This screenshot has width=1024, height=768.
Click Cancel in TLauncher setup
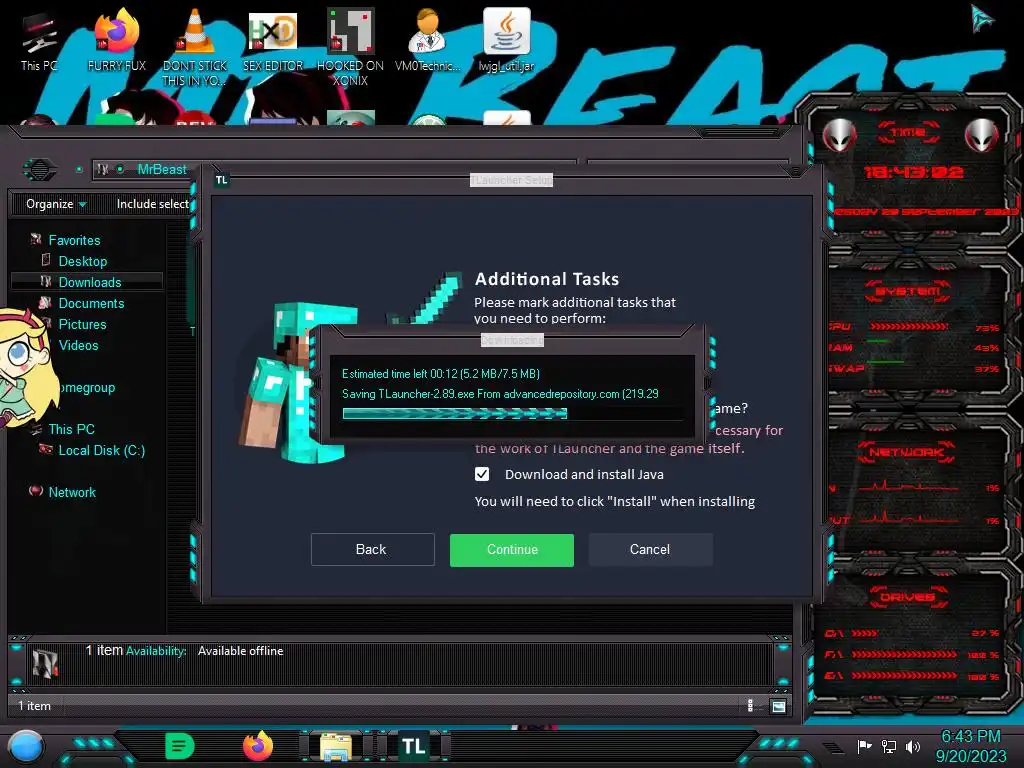(x=650, y=549)
